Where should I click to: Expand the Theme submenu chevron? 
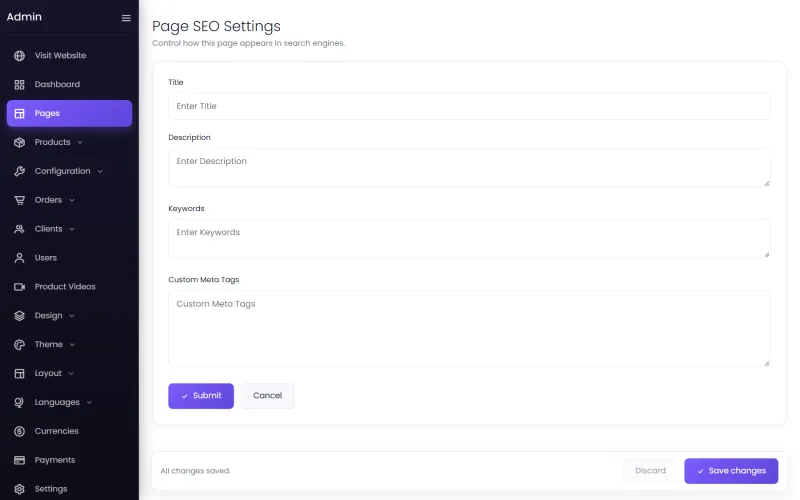(72, 345)
